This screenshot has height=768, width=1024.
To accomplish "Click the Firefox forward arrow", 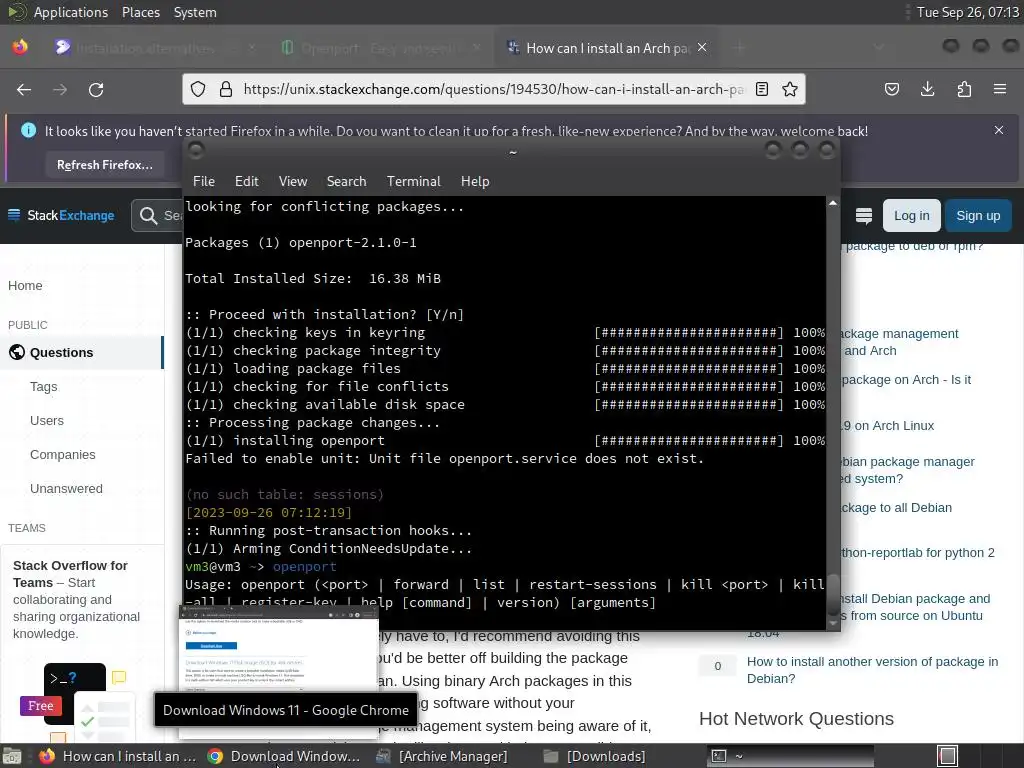I will click(x=60, y=89).
